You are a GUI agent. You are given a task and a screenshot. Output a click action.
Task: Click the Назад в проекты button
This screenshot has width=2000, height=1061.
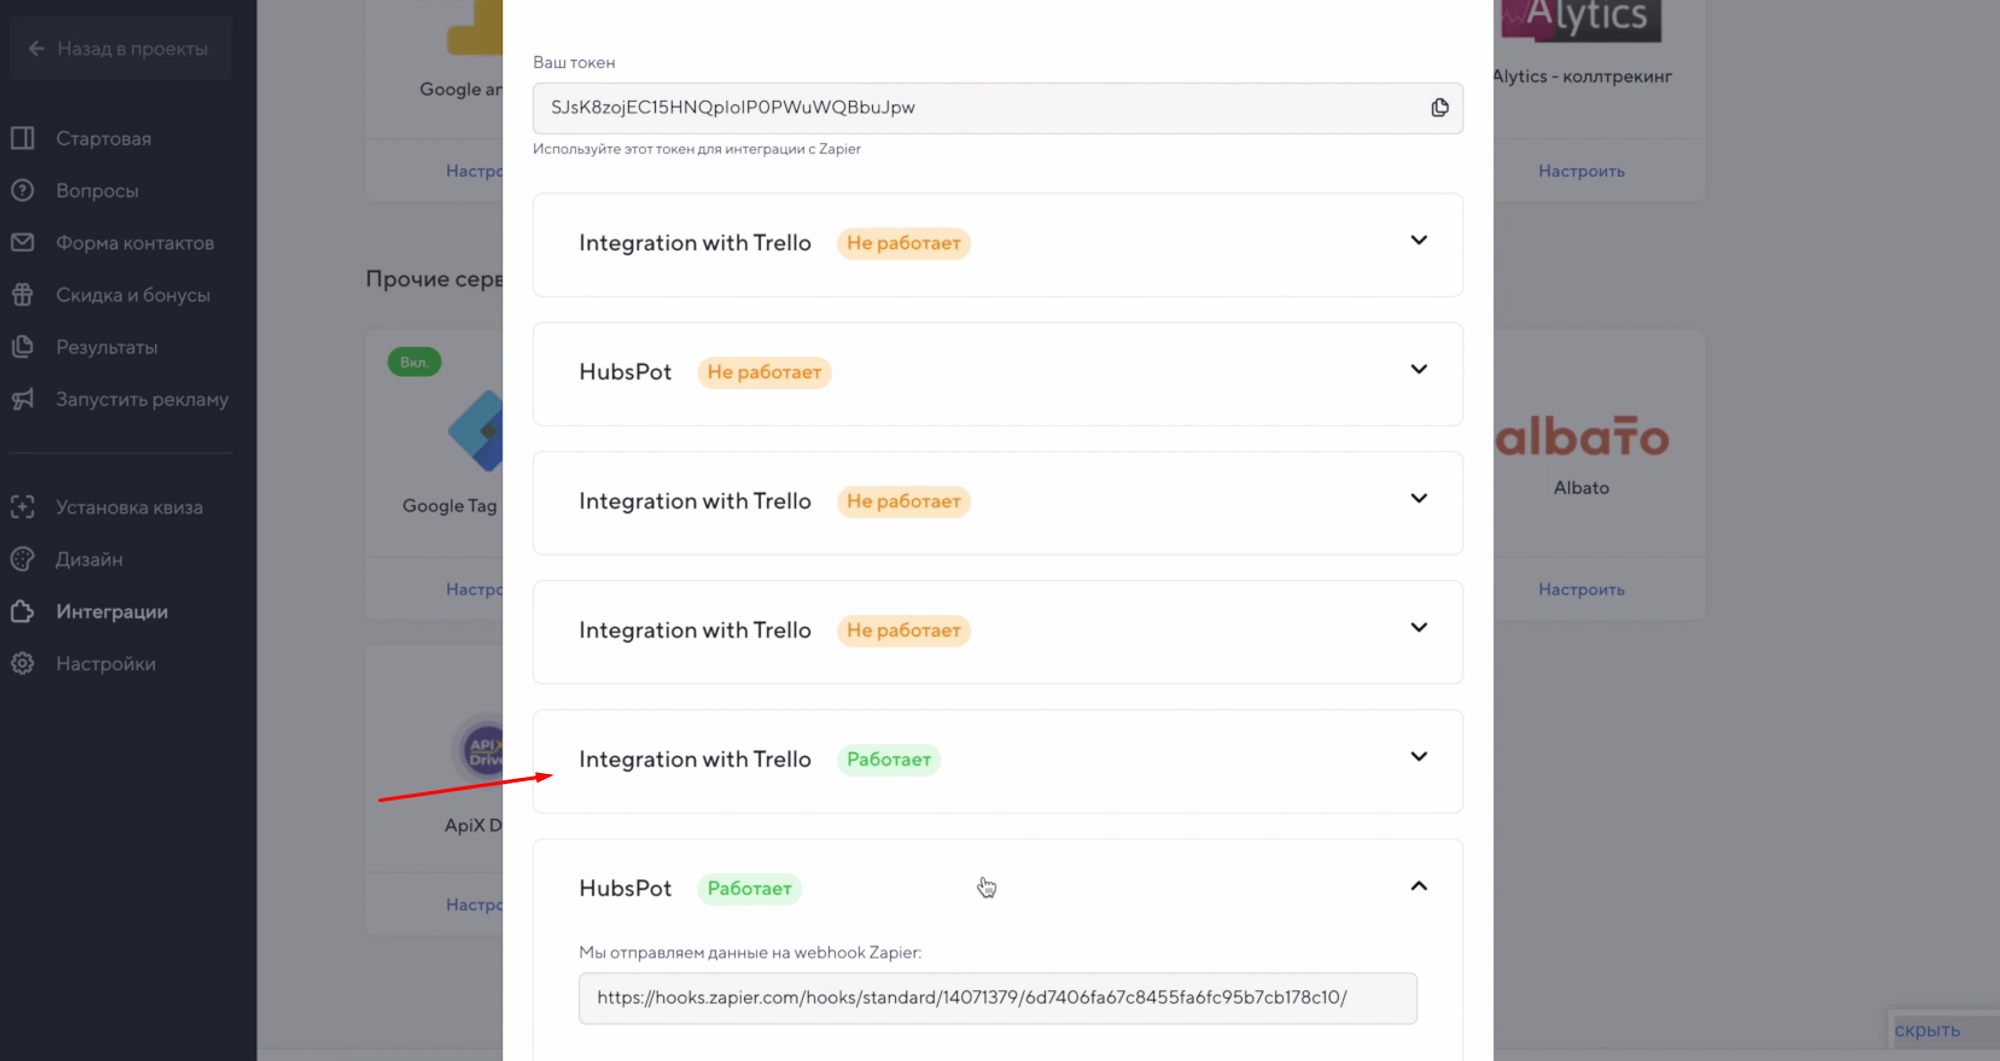point(120,48)
